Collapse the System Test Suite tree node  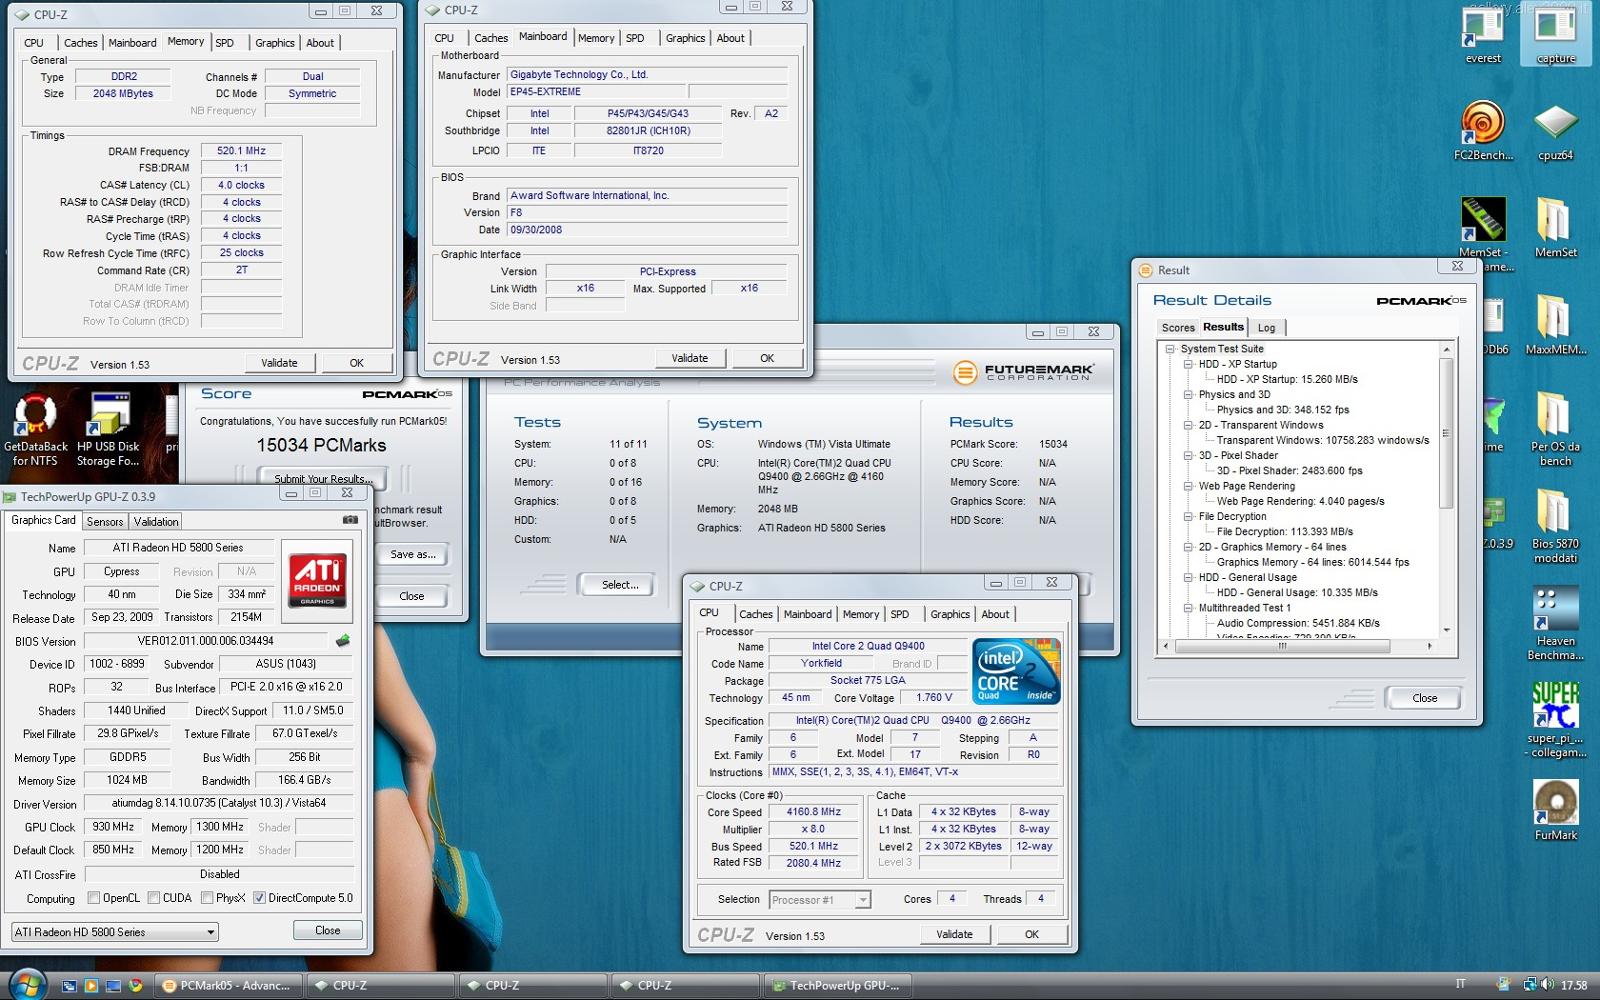pos(1170,349)
